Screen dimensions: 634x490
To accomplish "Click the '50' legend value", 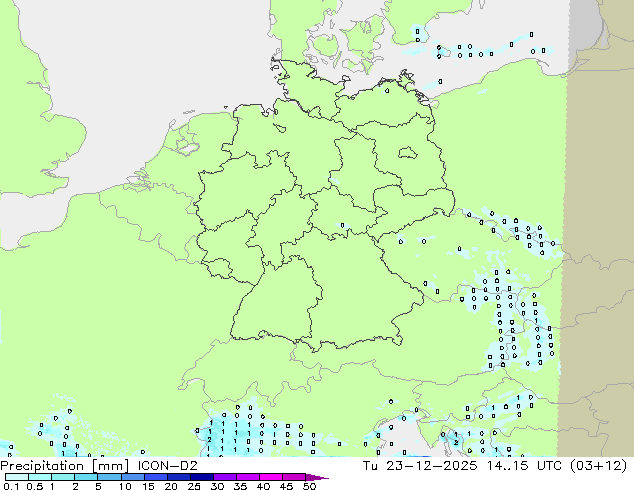I will click(x=309, y=486).
